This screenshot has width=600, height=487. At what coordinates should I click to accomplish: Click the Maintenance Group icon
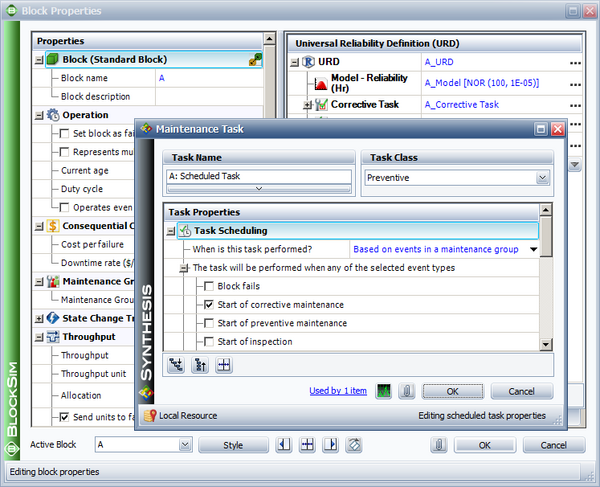coord(53,281)
